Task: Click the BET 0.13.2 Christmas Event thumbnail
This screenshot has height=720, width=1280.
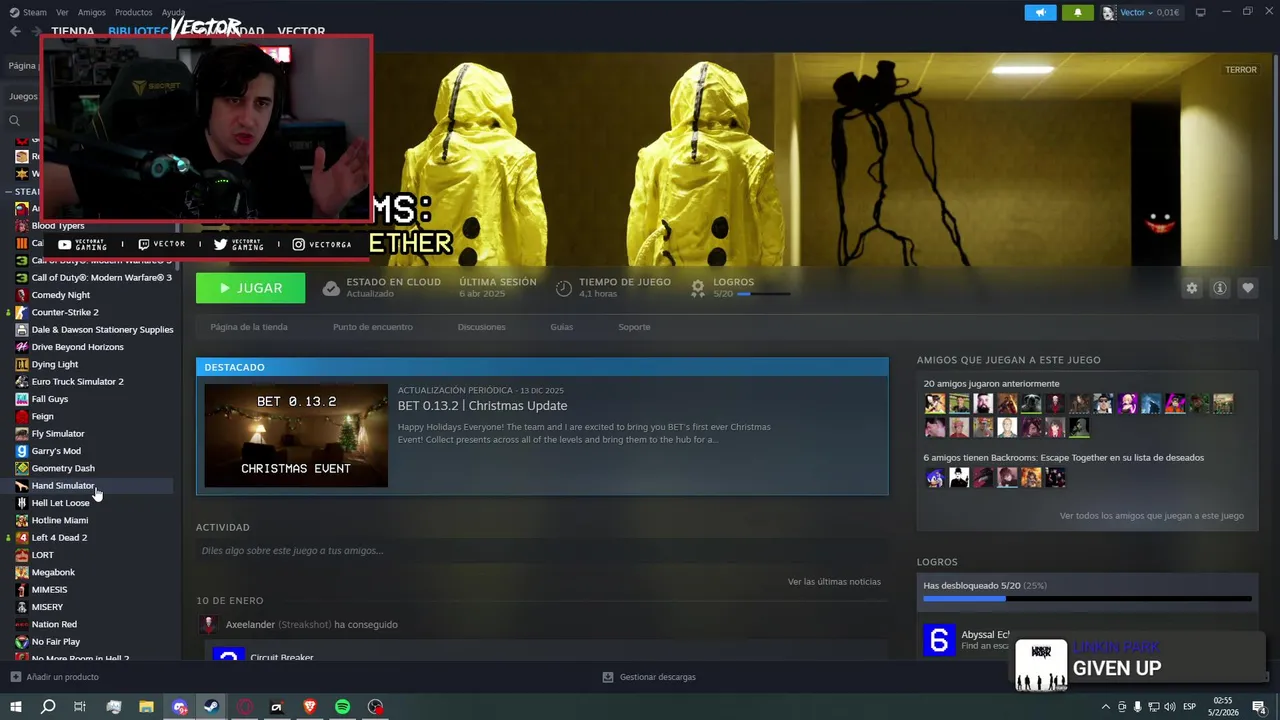Action: coord(296,436)
